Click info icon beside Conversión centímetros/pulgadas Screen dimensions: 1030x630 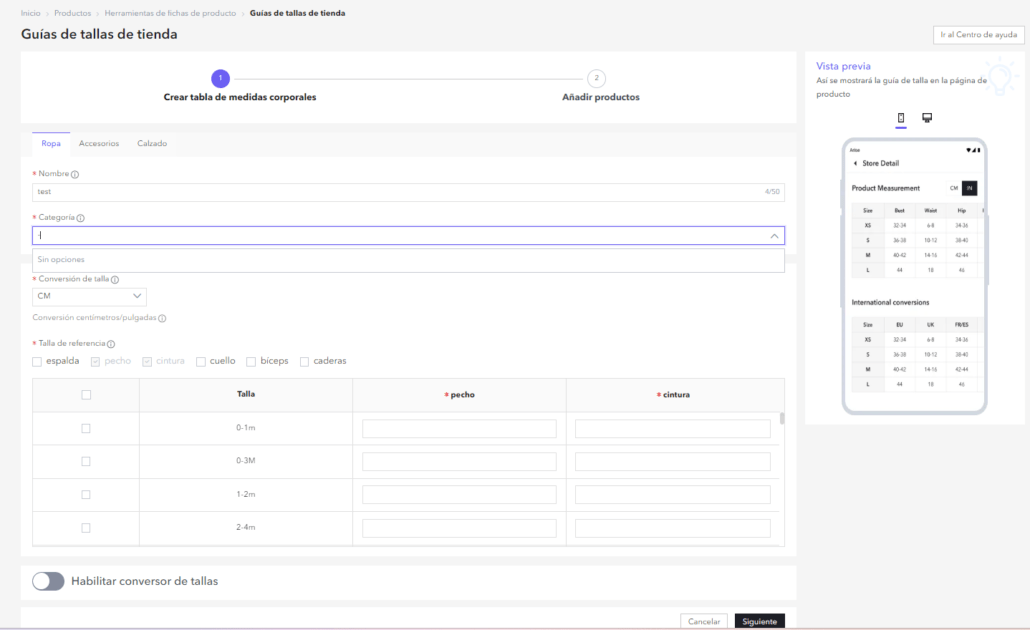pyautogui.click(x=162, y=318)
